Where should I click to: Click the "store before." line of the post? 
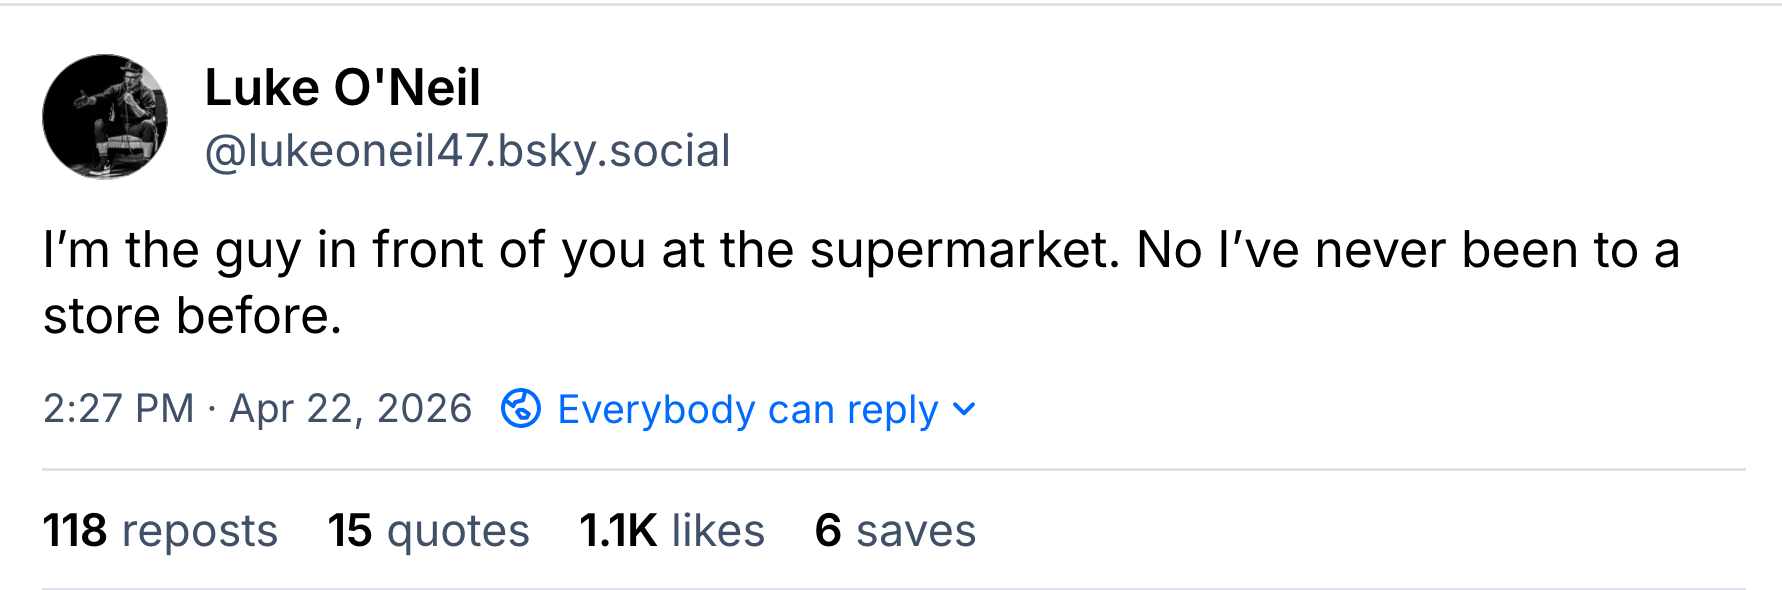(192, 316)
